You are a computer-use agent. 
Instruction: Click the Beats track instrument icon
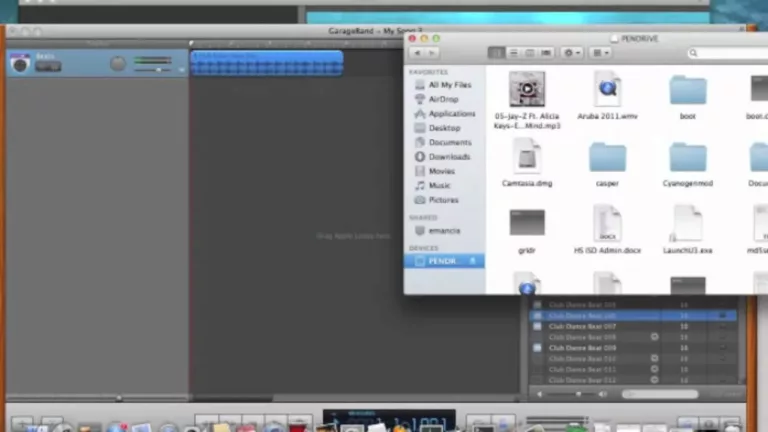(20, 63)
